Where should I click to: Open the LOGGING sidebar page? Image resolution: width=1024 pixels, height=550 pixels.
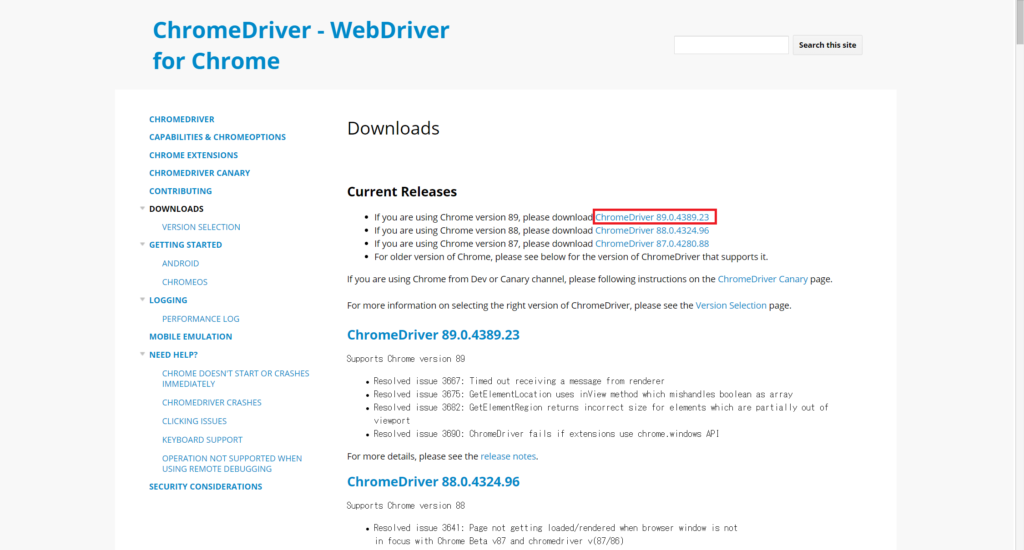coord(168,300)
